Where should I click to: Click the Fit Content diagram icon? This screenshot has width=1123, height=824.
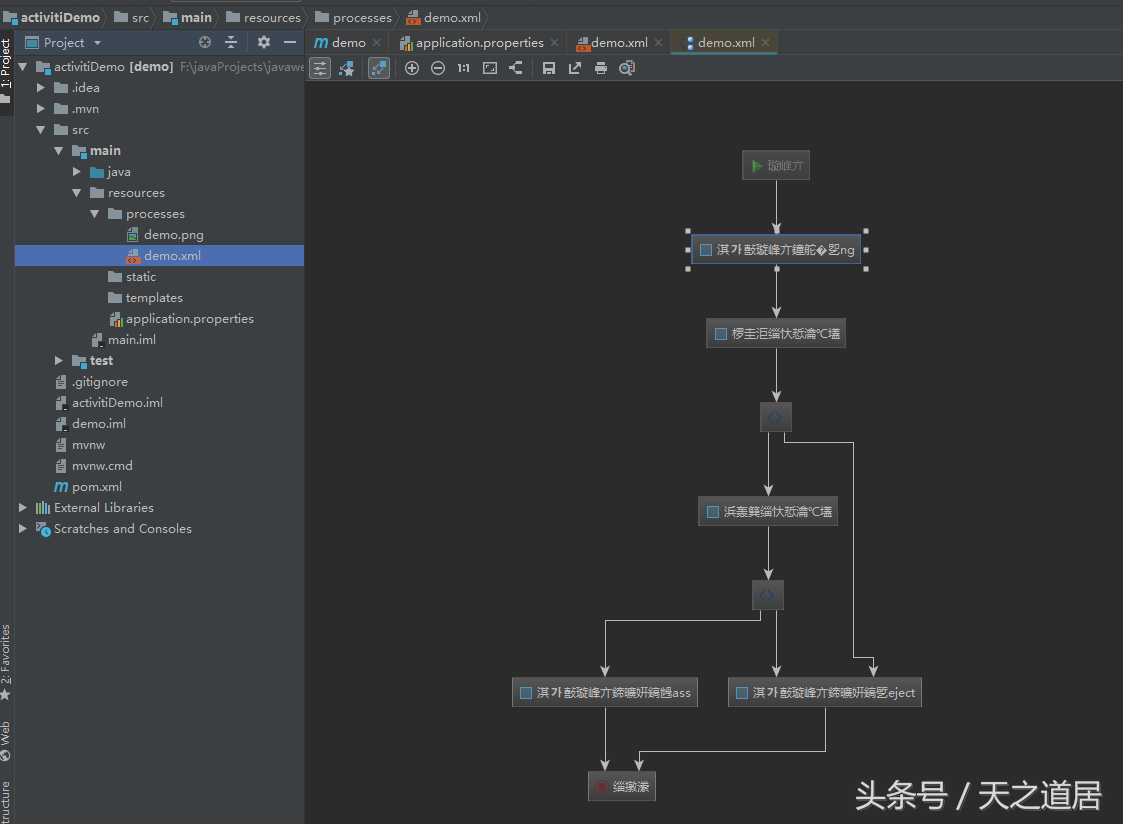pyautogui.click(x=489, y=68)
